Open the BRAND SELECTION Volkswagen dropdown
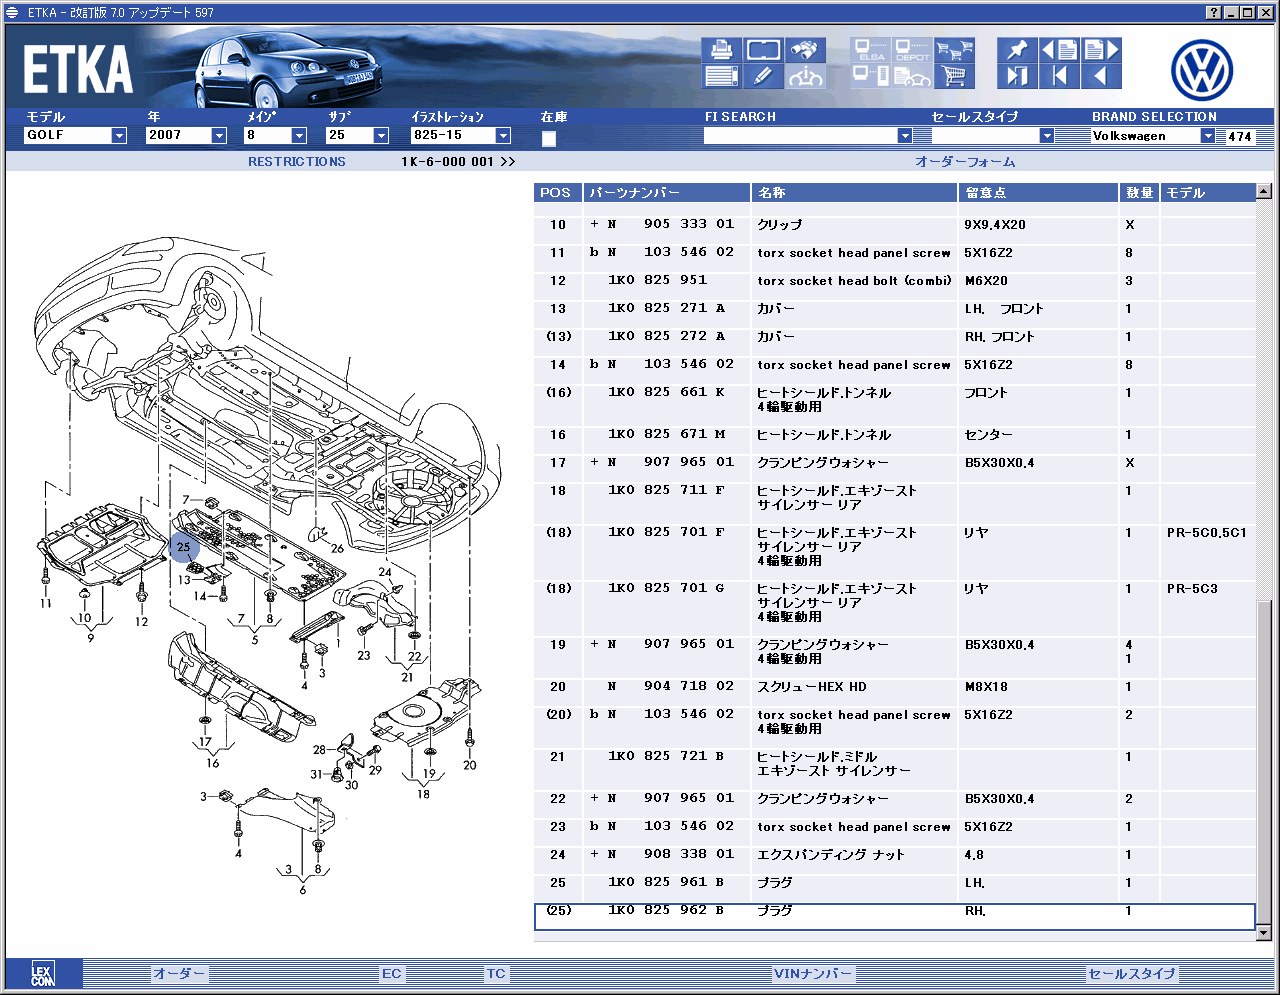The image size is (1280, 995). pyautogui.click(x=1208, y=136)
